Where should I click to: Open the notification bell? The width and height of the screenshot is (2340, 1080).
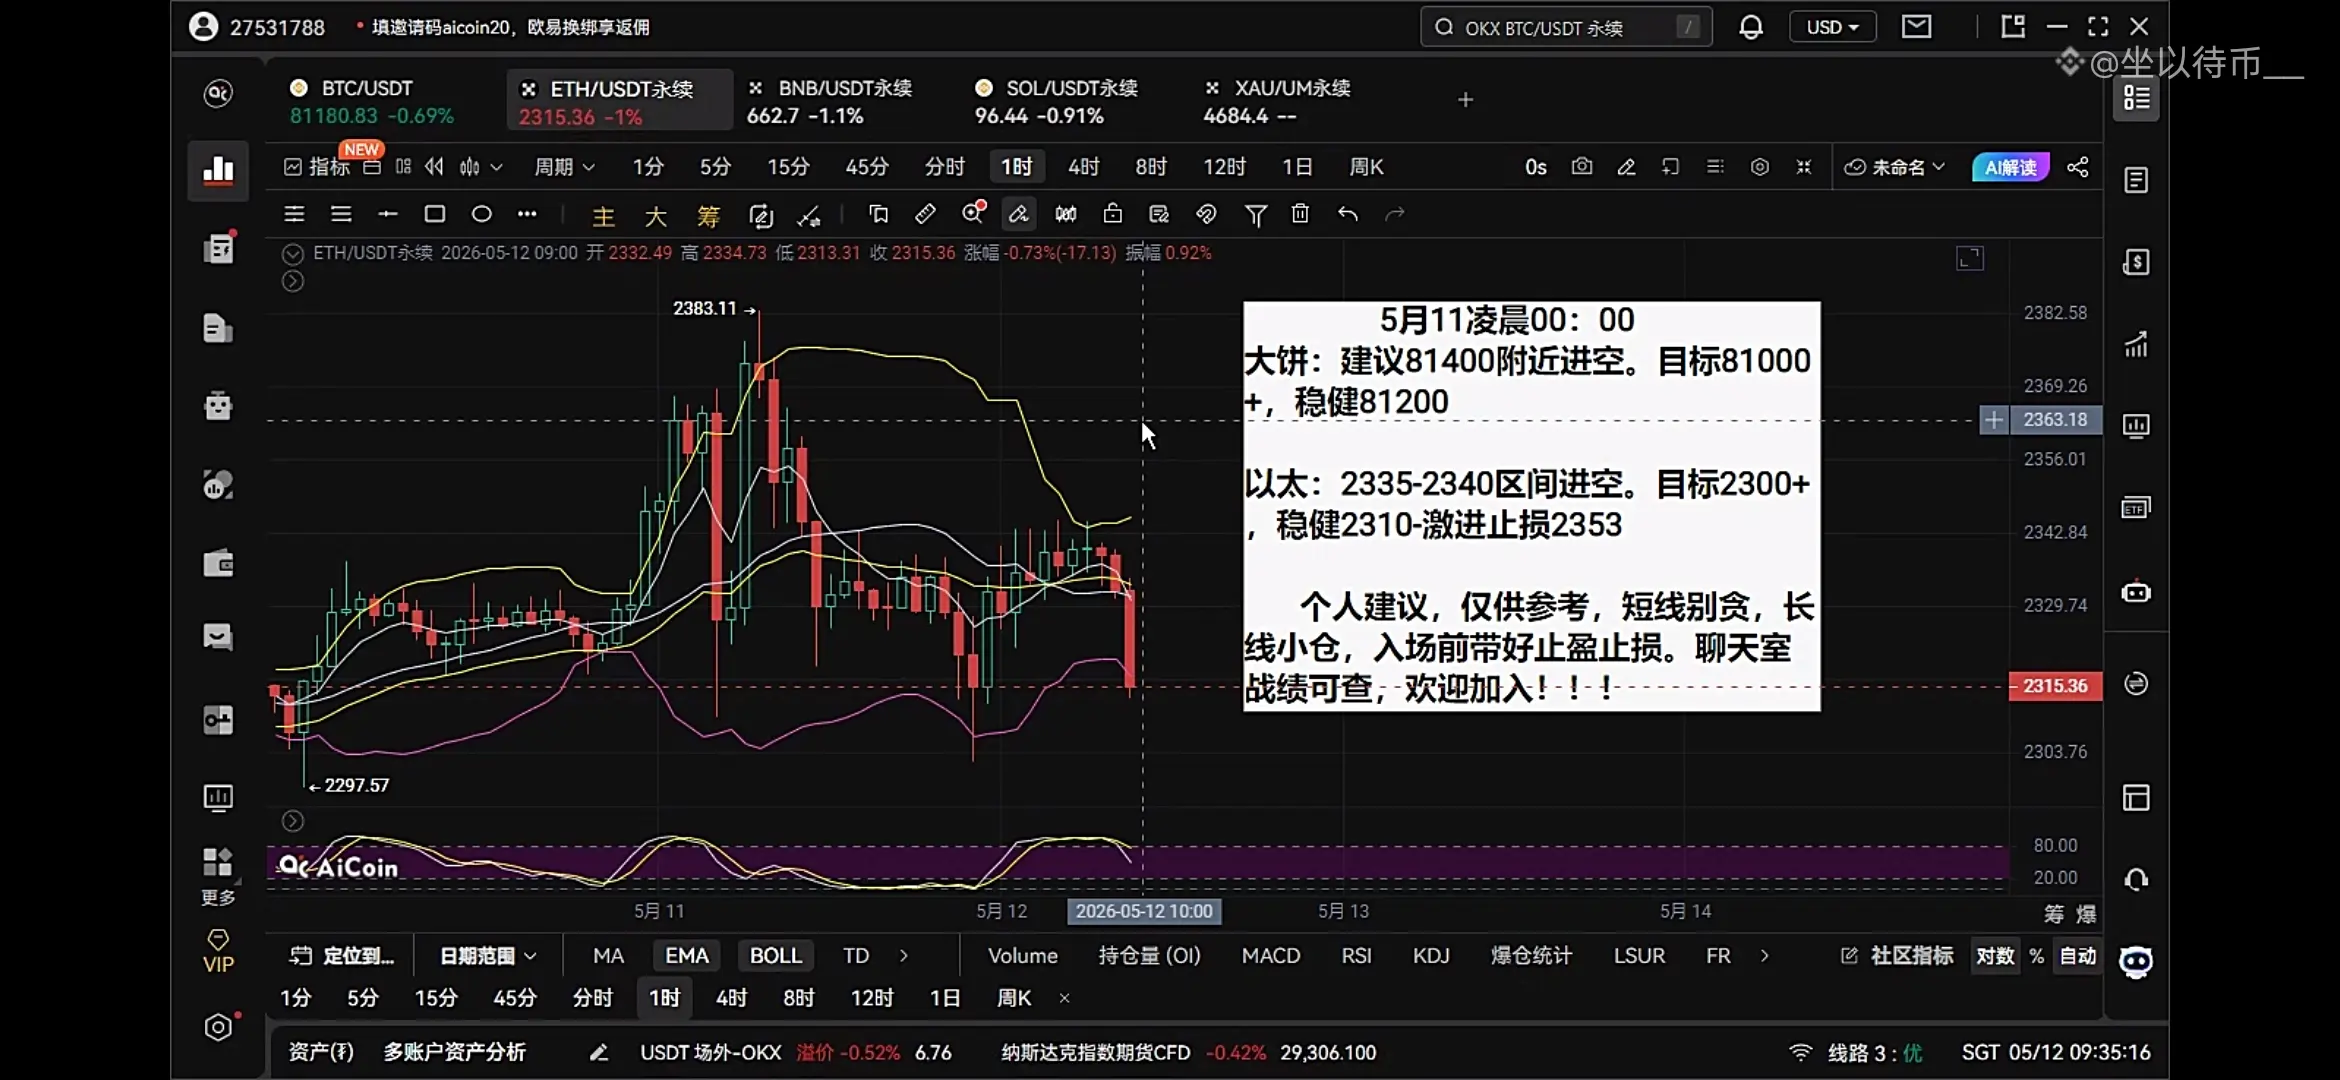click(1750, 27)
